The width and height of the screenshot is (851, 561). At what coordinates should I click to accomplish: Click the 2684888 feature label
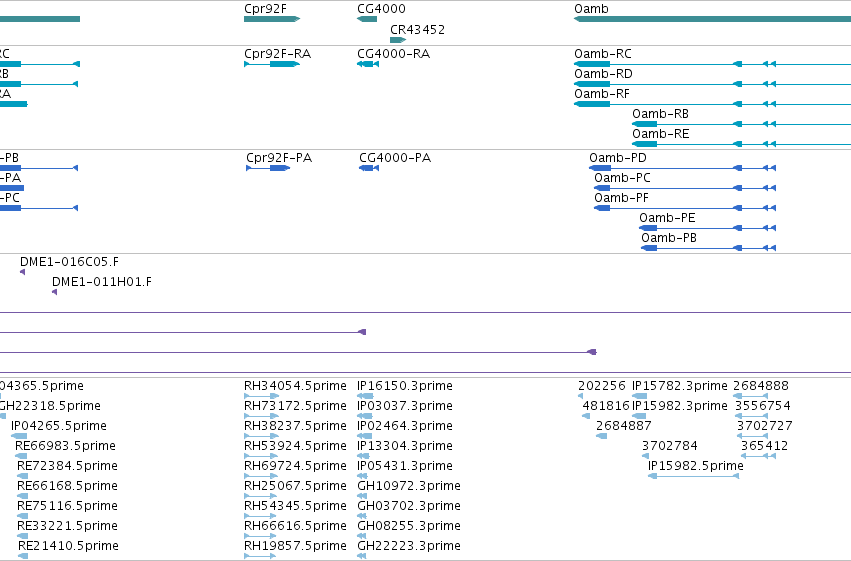click(761, 386)
